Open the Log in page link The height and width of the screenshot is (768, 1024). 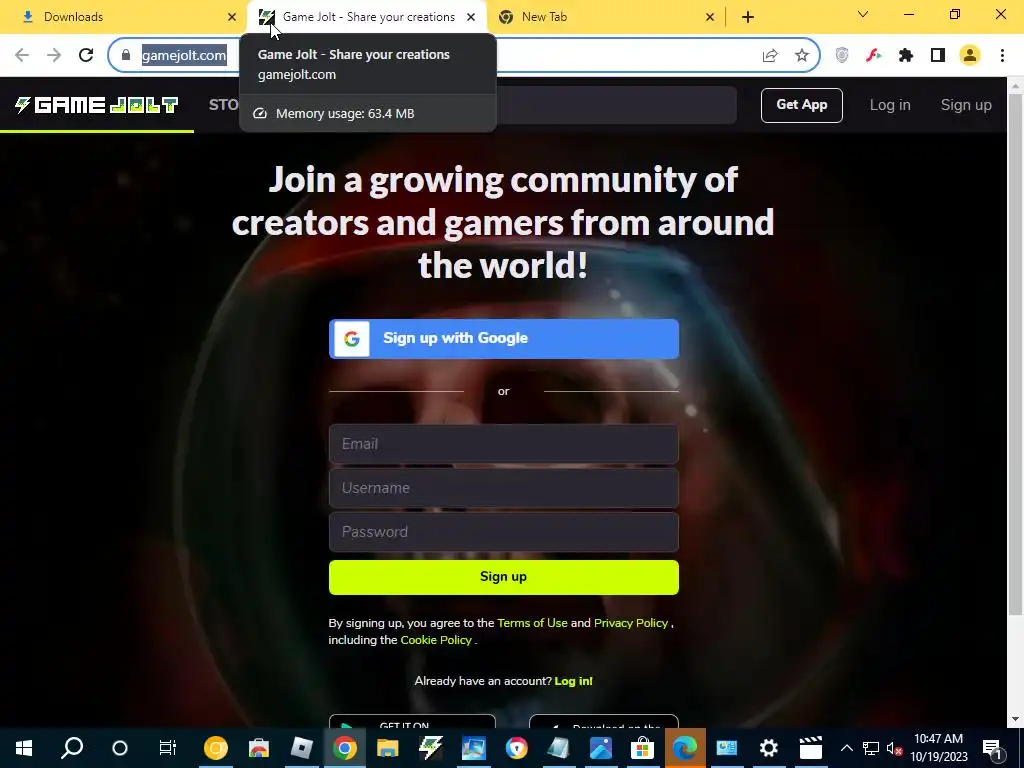(889, 105)
